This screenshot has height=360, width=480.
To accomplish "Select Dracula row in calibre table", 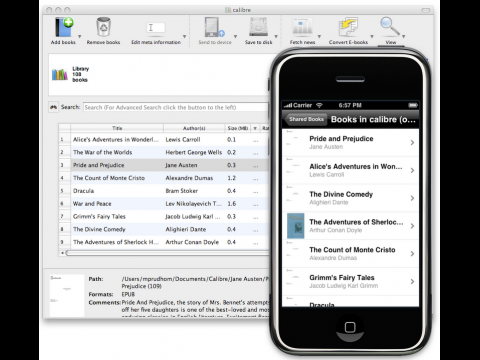I will tap(164, 191).
